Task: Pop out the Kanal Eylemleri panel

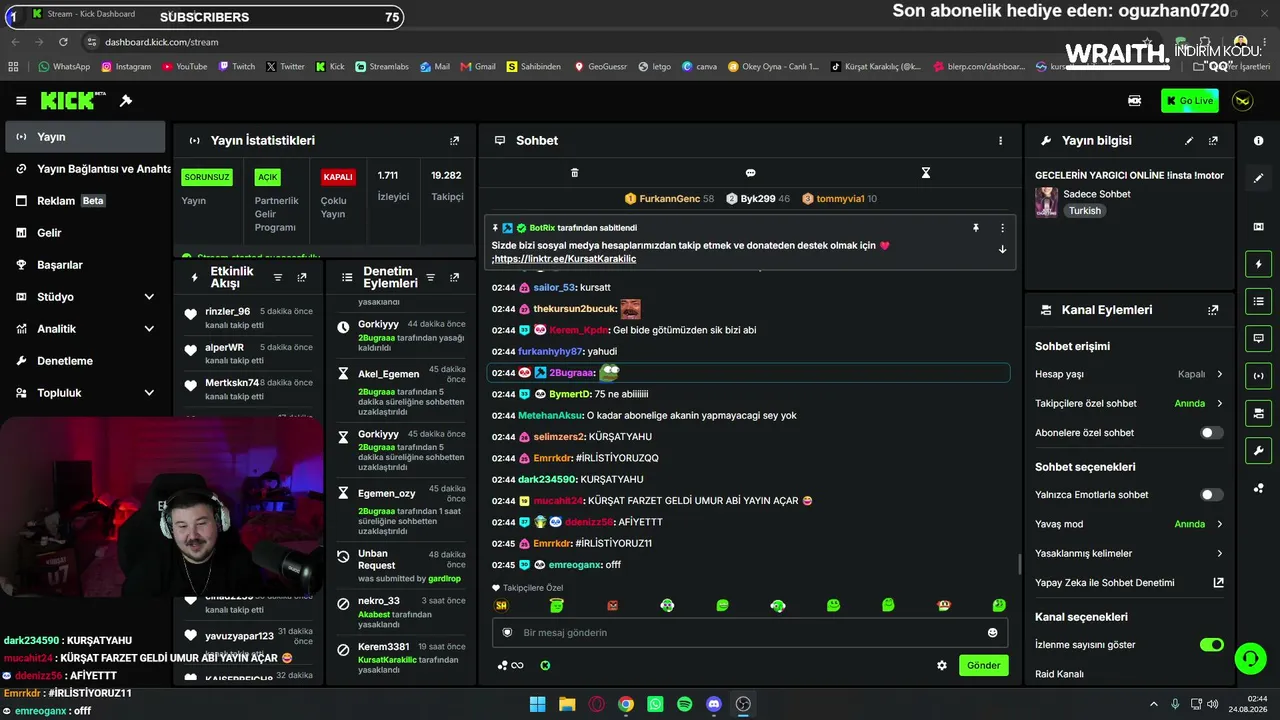Action: 1213,310
